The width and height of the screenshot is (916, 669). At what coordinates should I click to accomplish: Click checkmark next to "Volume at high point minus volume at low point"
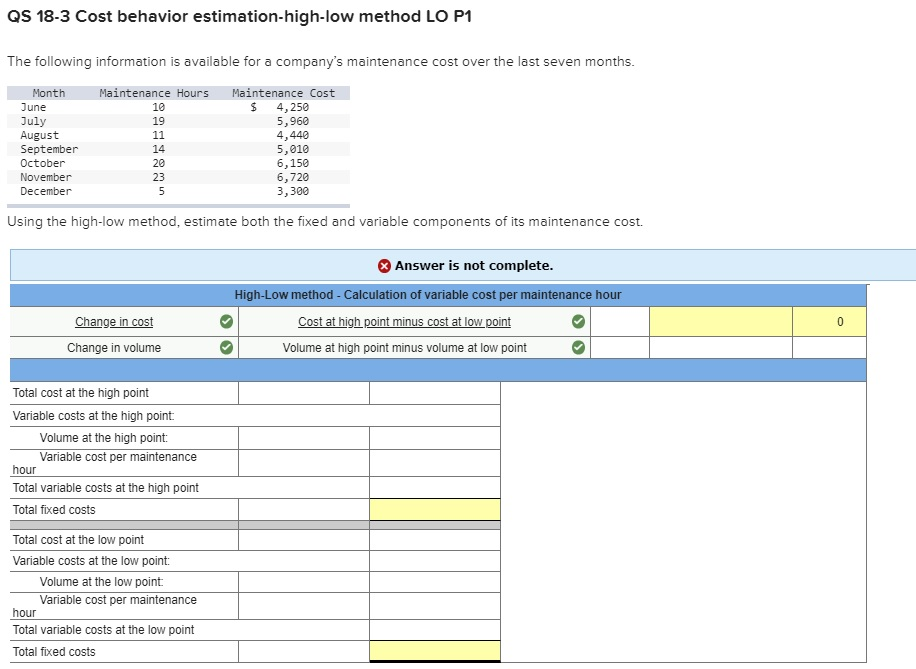pyautogui.click(x=578, y=347)
